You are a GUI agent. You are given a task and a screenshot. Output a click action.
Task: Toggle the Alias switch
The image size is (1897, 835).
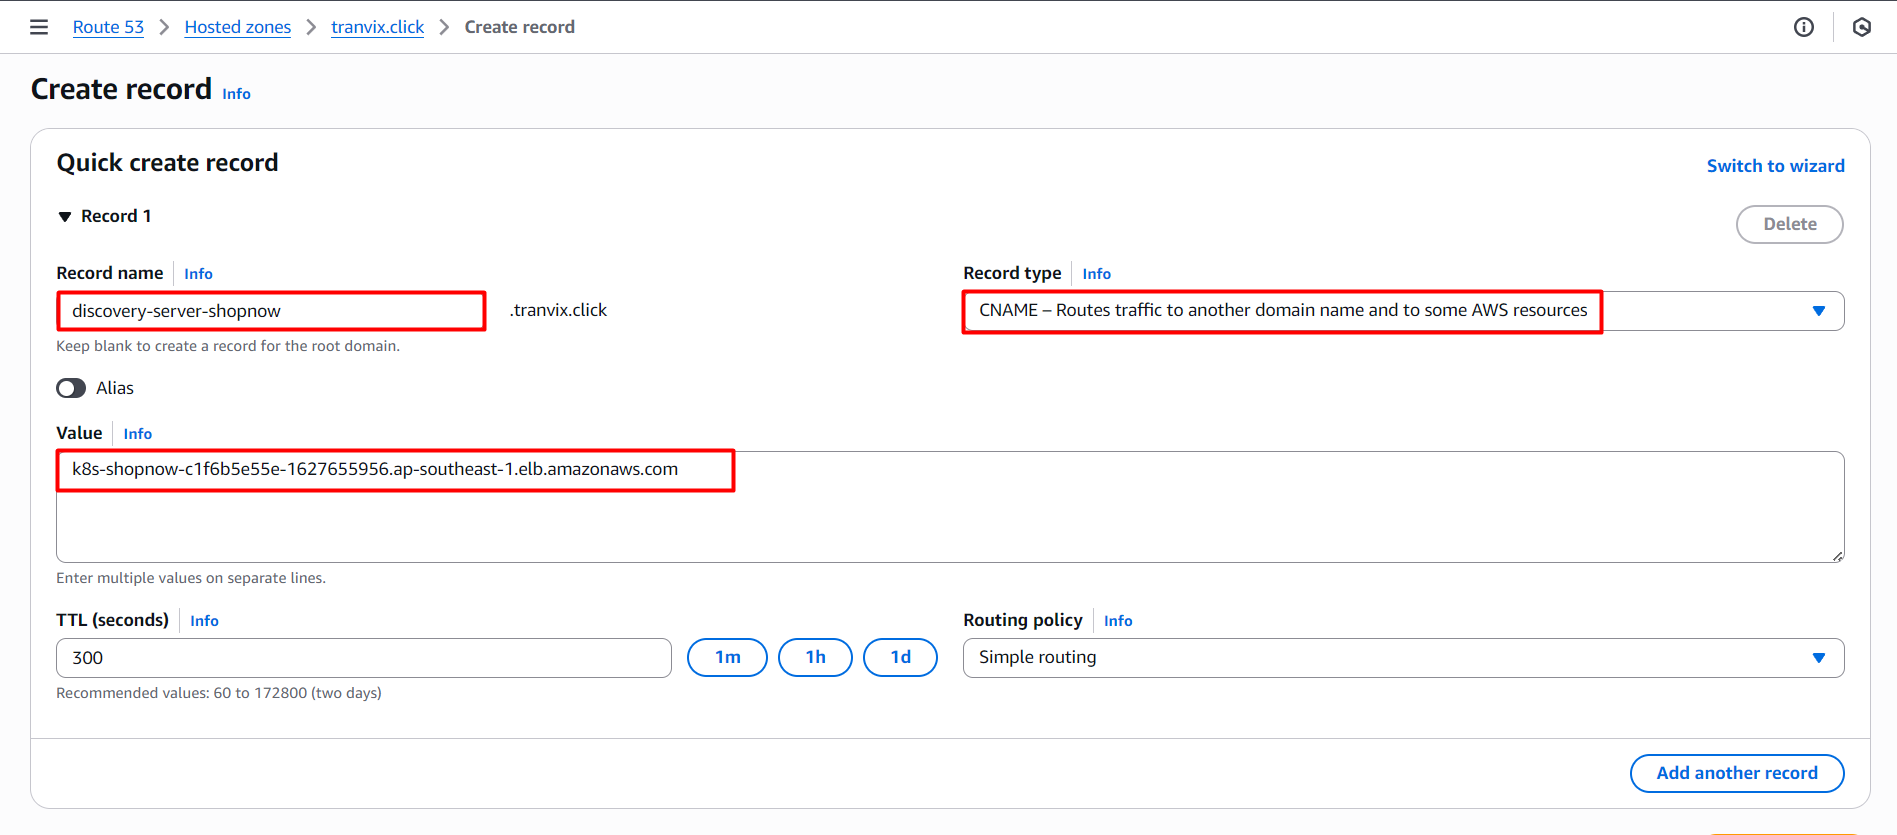tap(71, 388)
